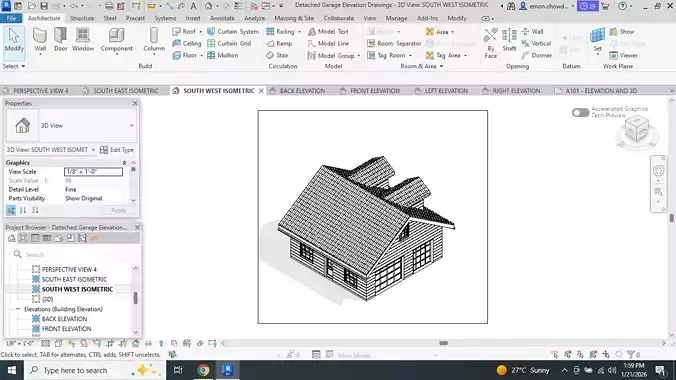Close the Project Browser panel

tap(137, 227)
